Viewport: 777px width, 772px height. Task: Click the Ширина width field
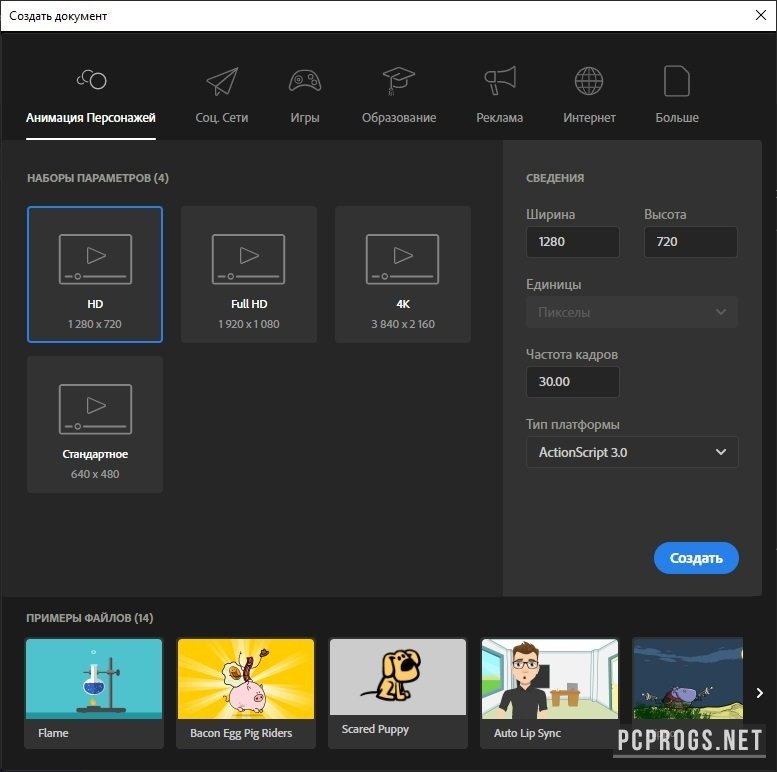click(x=572, y=242)
